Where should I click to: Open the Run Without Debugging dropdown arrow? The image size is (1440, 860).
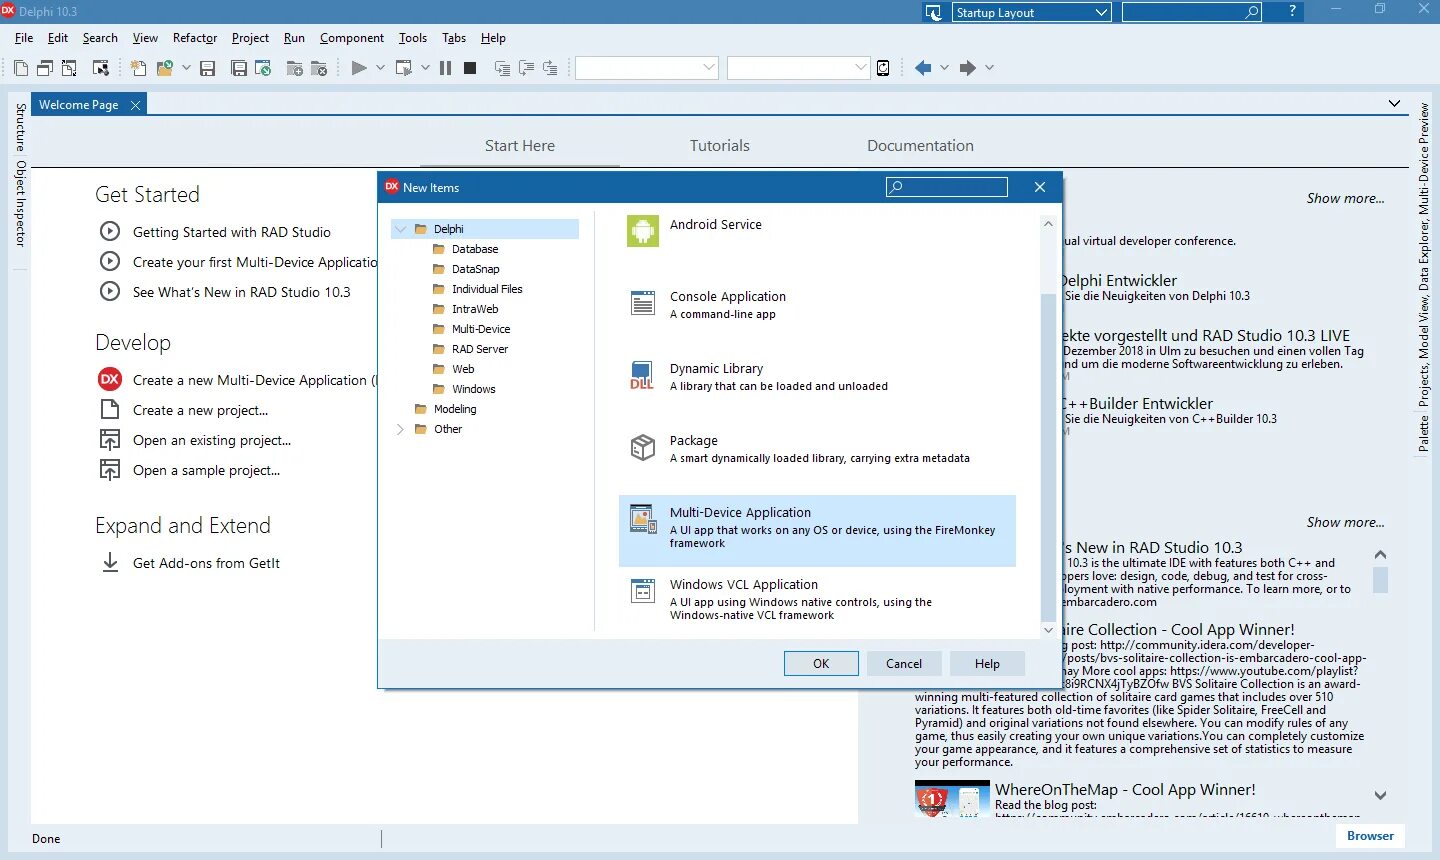click(x=425, y=68)
